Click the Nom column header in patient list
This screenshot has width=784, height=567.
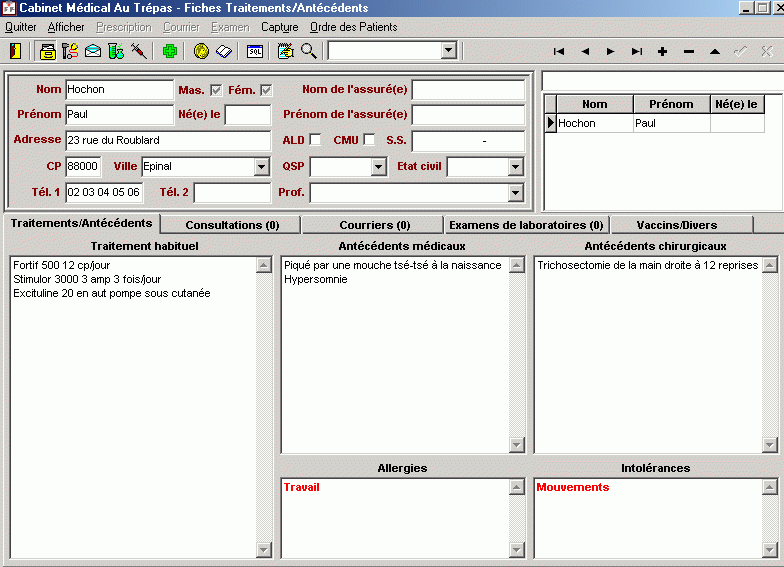point(594,104)
